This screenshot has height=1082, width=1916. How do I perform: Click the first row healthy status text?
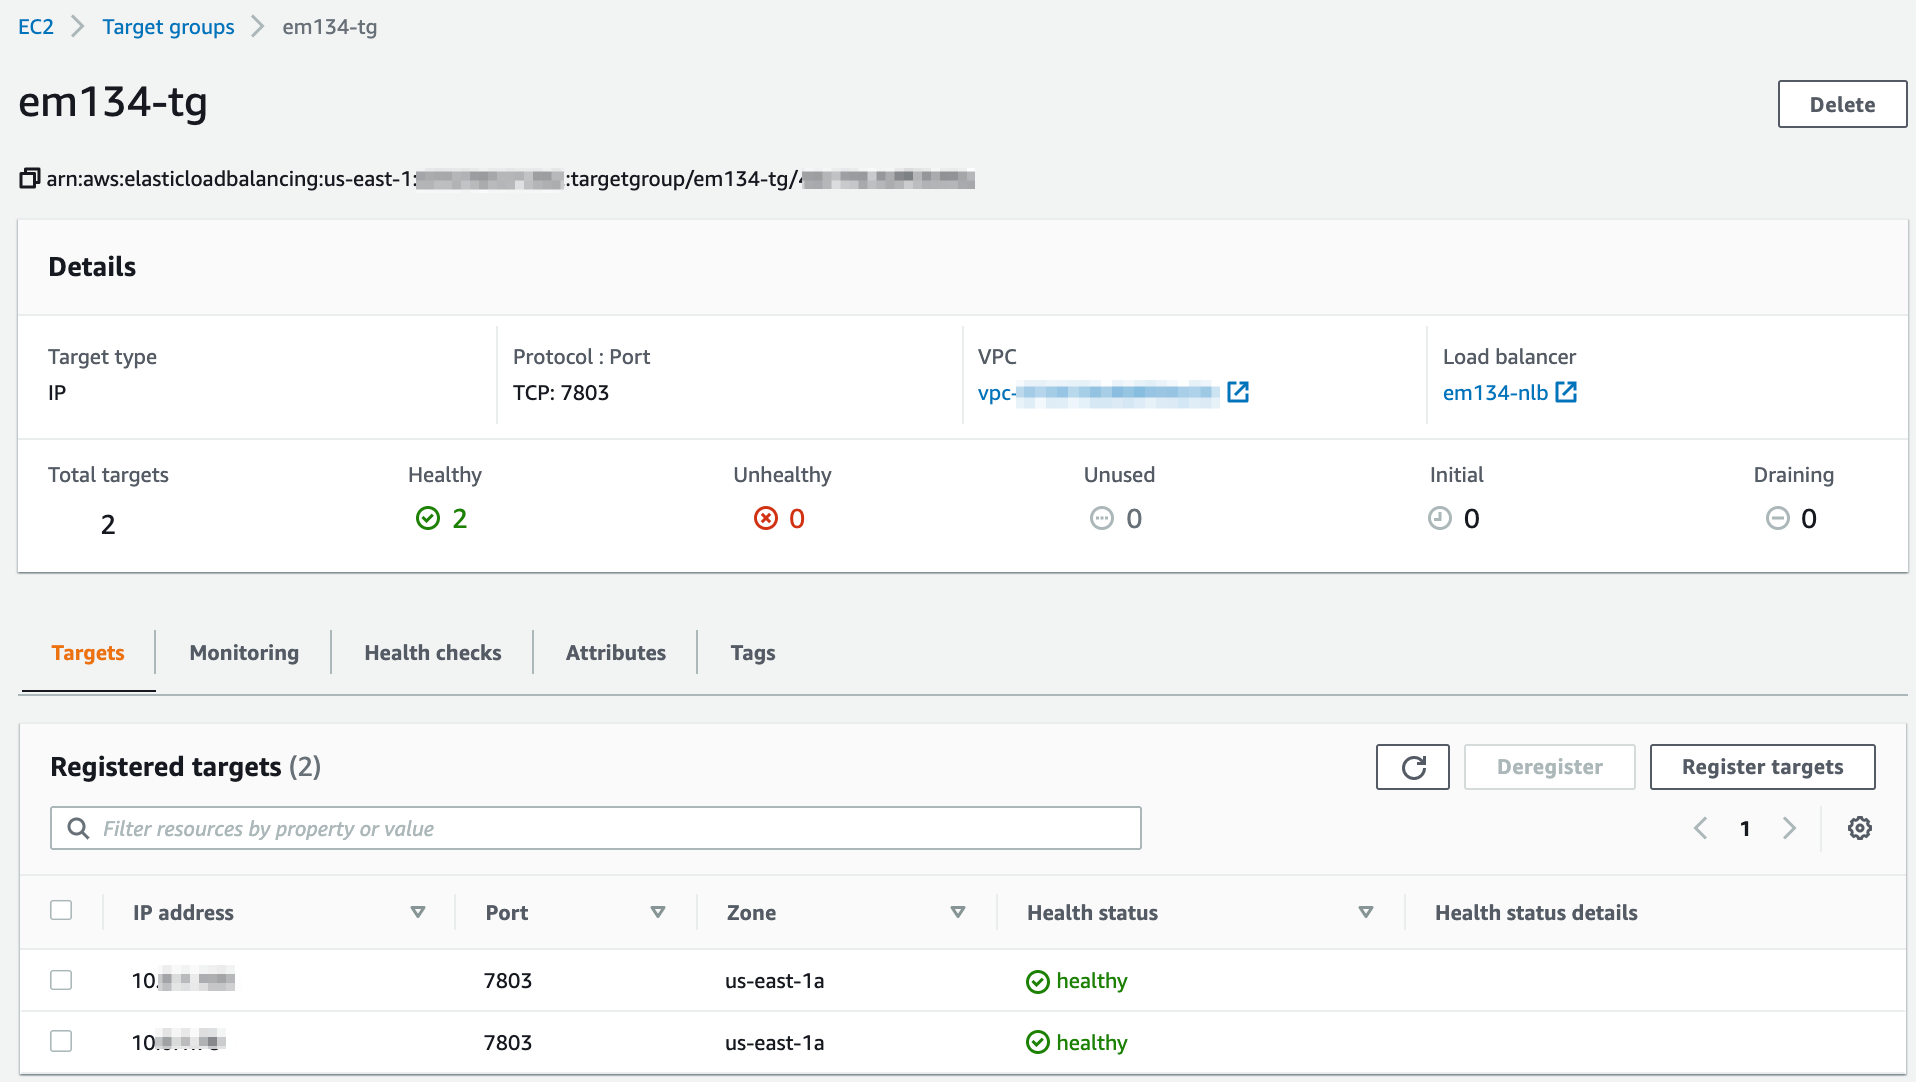[1092, 981]
